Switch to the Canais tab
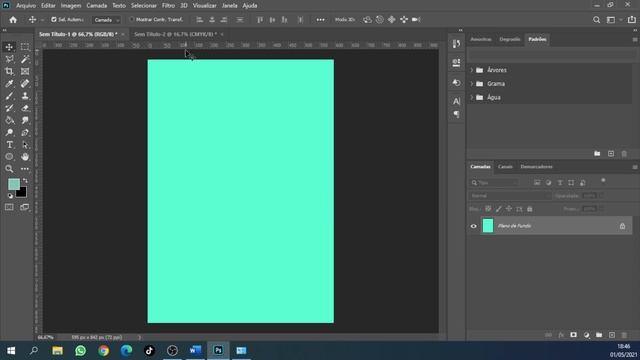Screen dimensions: 640x360 point(505,167)
